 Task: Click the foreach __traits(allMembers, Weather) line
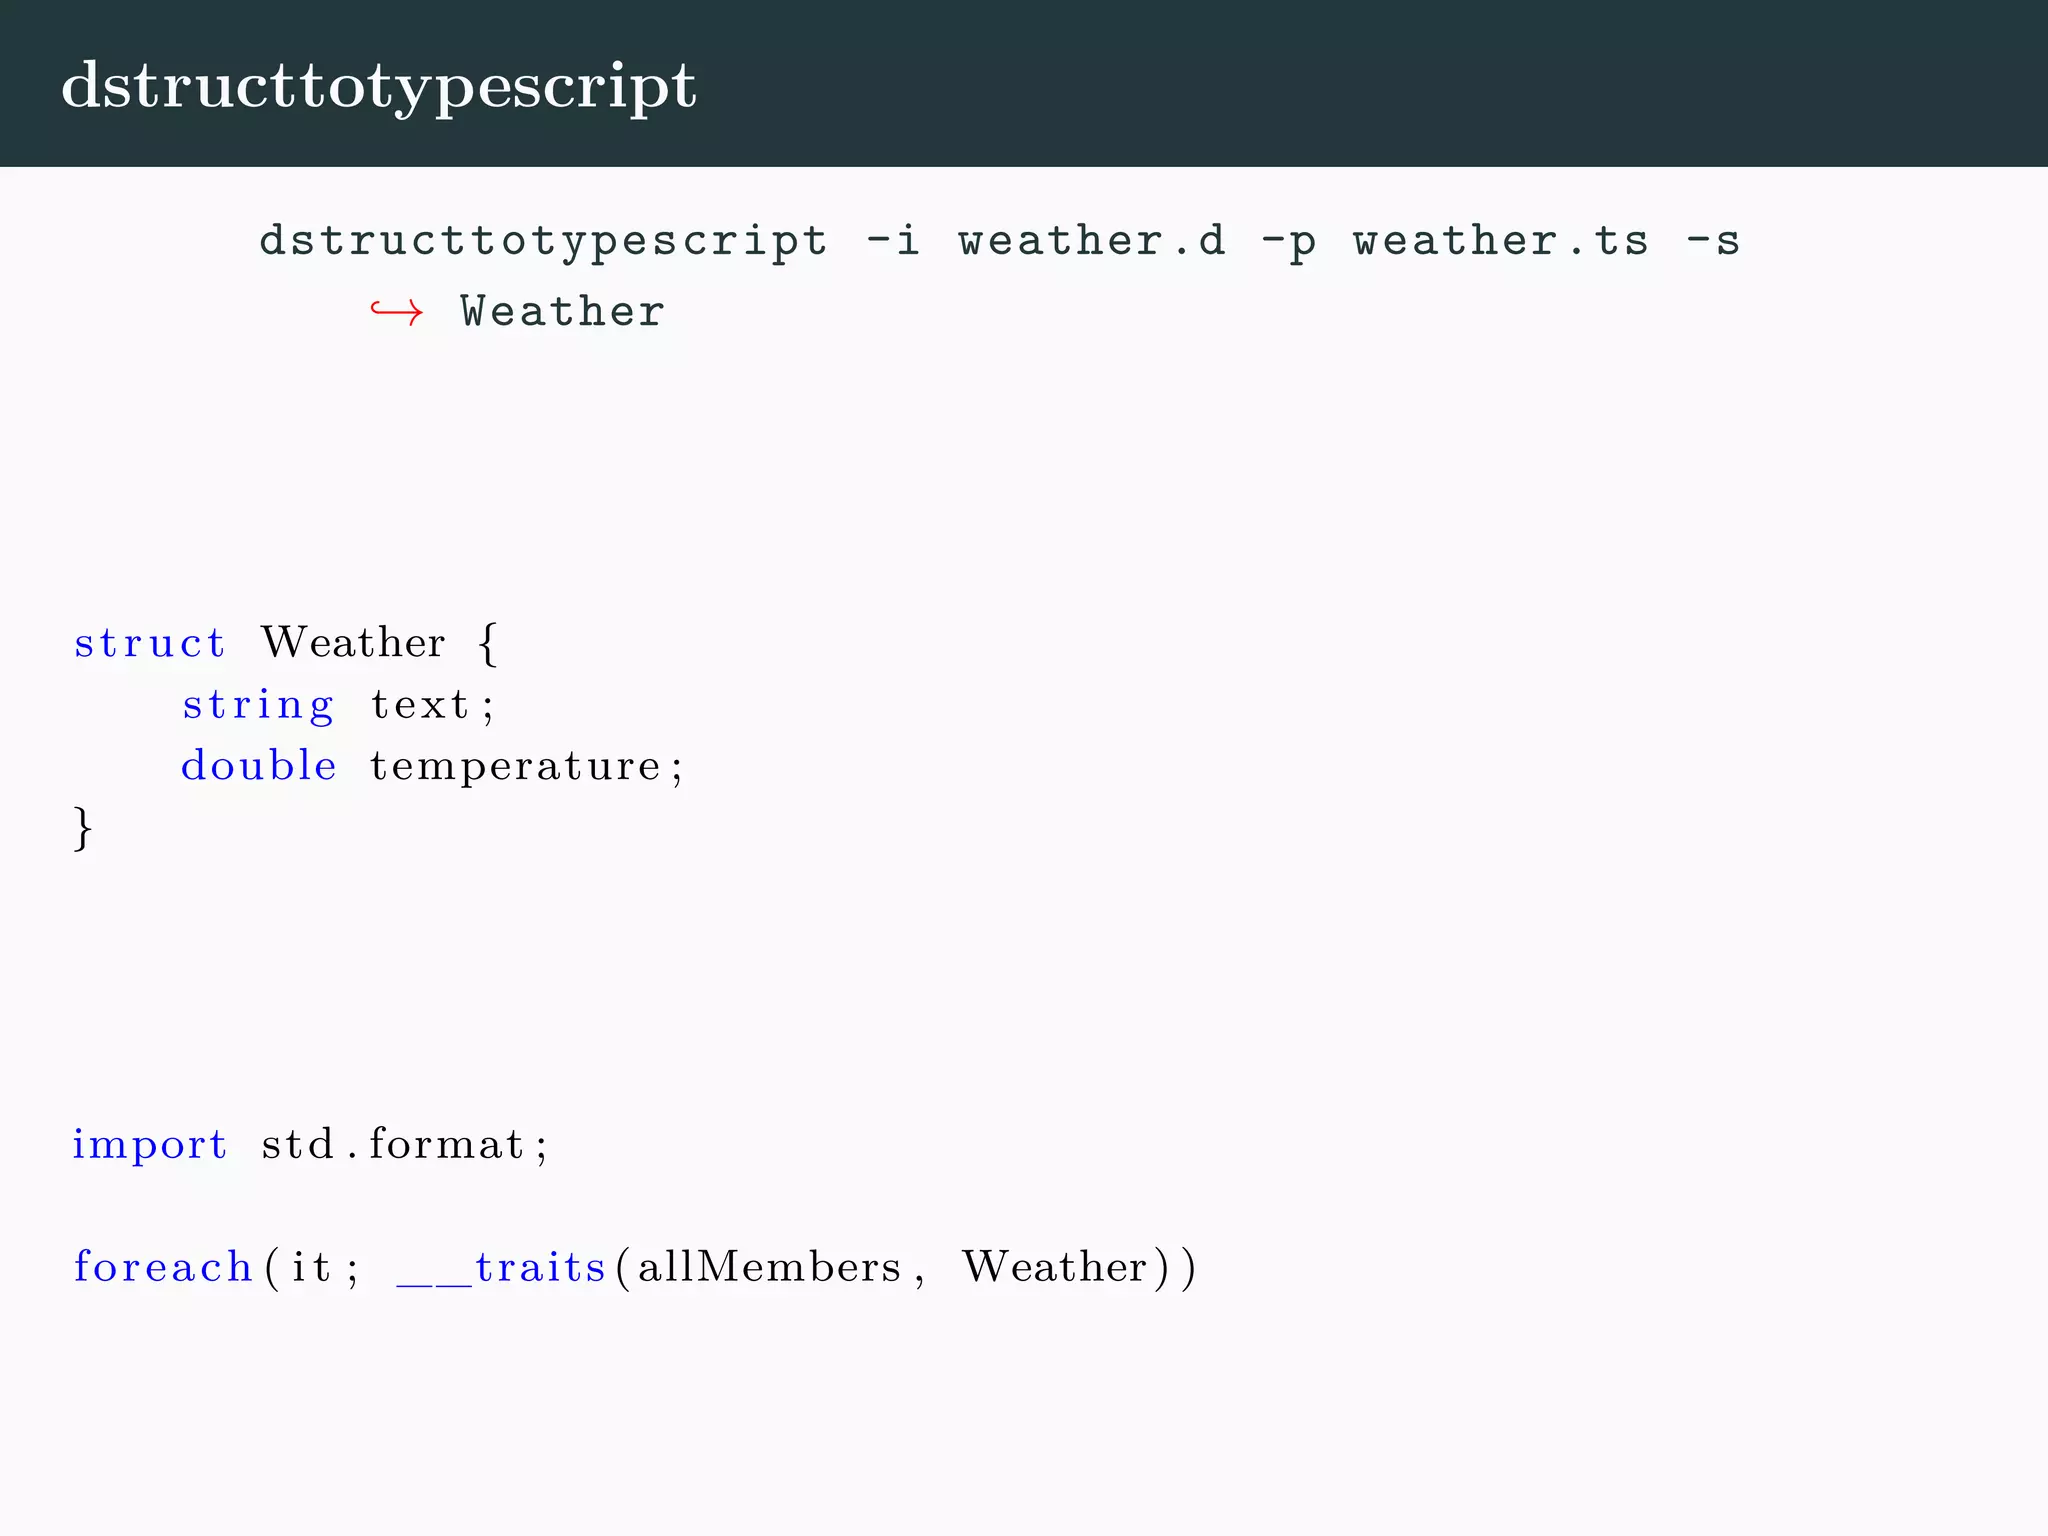coord(634,1268)
